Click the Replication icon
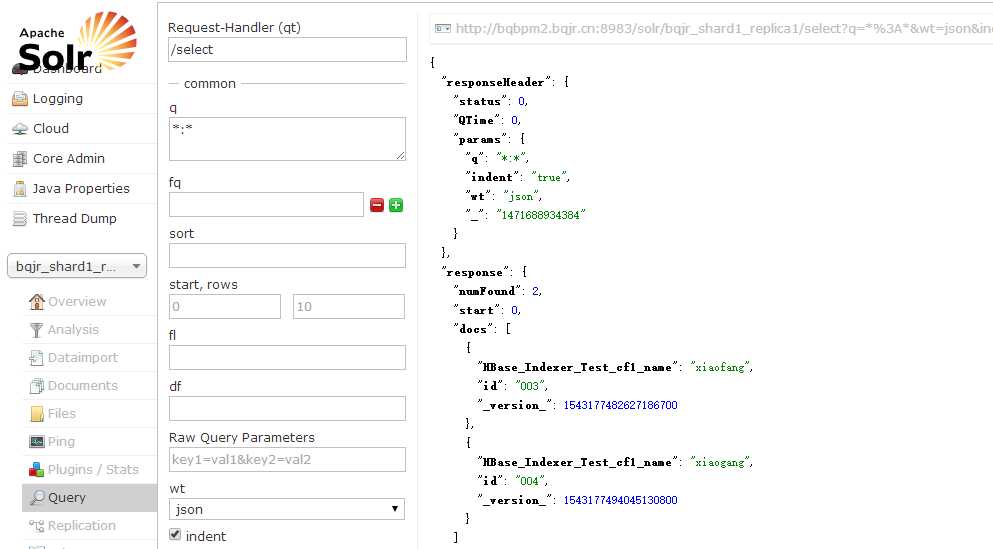993x549 pixels. [x=37, y=526]
